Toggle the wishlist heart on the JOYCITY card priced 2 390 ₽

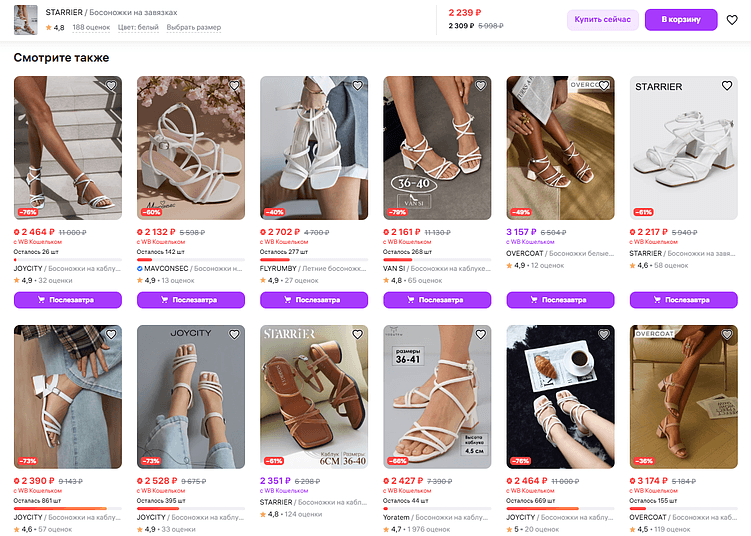(111, 335)
